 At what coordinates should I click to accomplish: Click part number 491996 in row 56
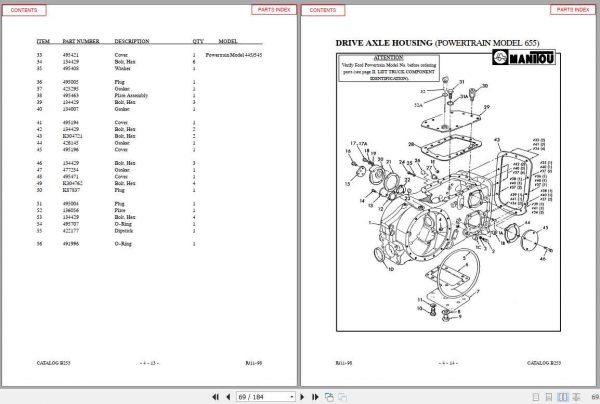pos(71,244)
